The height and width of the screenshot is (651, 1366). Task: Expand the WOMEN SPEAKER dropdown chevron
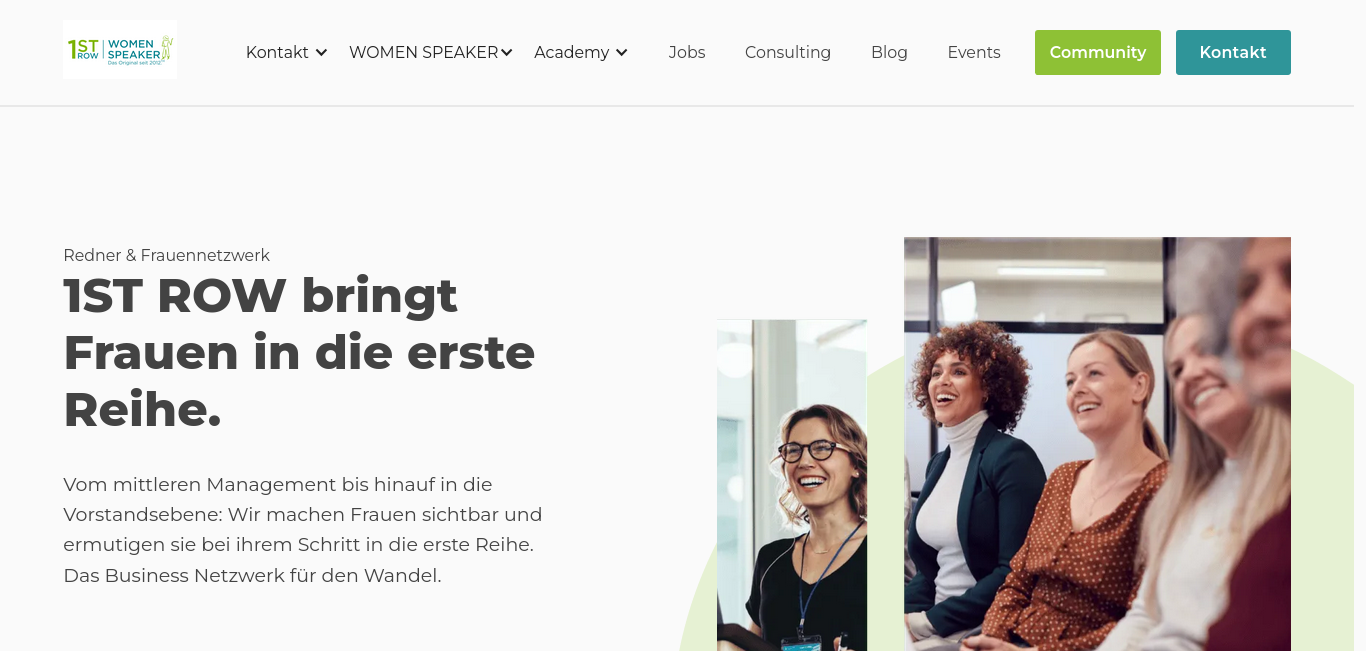[x=507, y=53]
